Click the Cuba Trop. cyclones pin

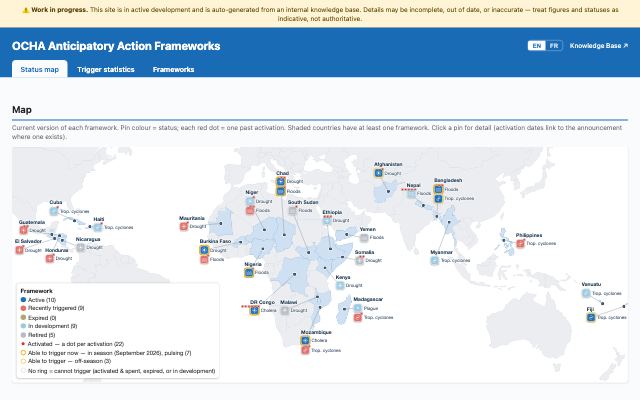click(54, 211)
